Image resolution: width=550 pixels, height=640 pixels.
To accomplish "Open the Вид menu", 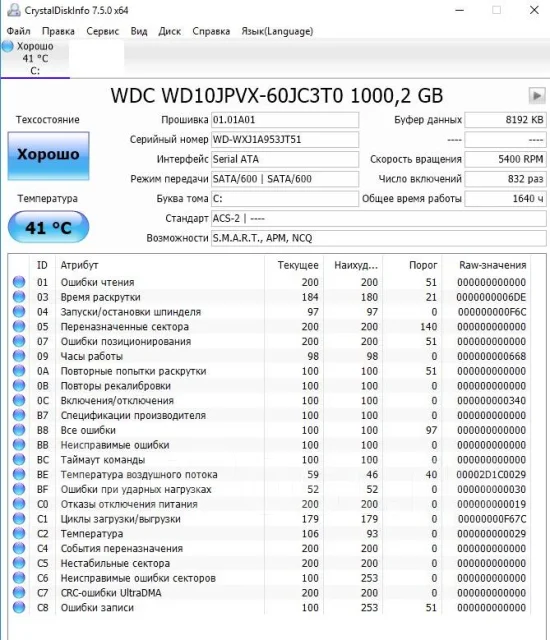I will point(139,31).
